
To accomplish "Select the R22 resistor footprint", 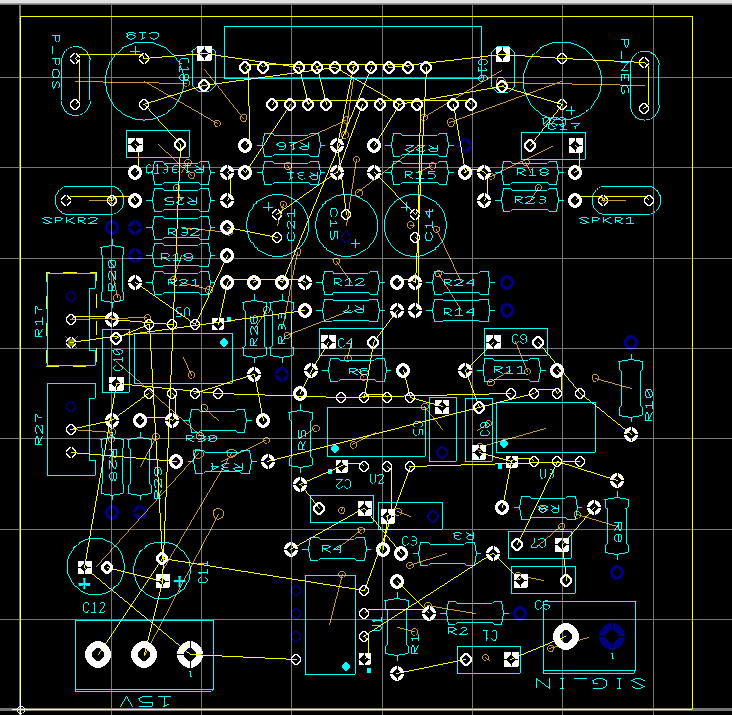I will point(420,146).
